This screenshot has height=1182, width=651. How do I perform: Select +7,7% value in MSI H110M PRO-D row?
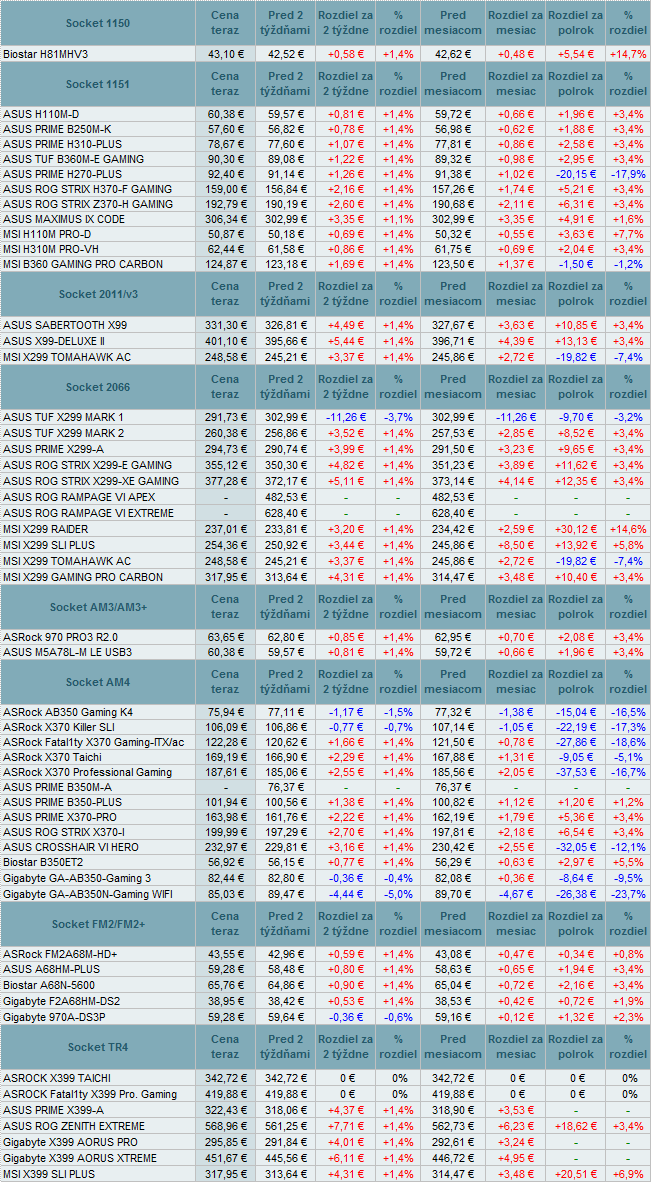[629, 234]
